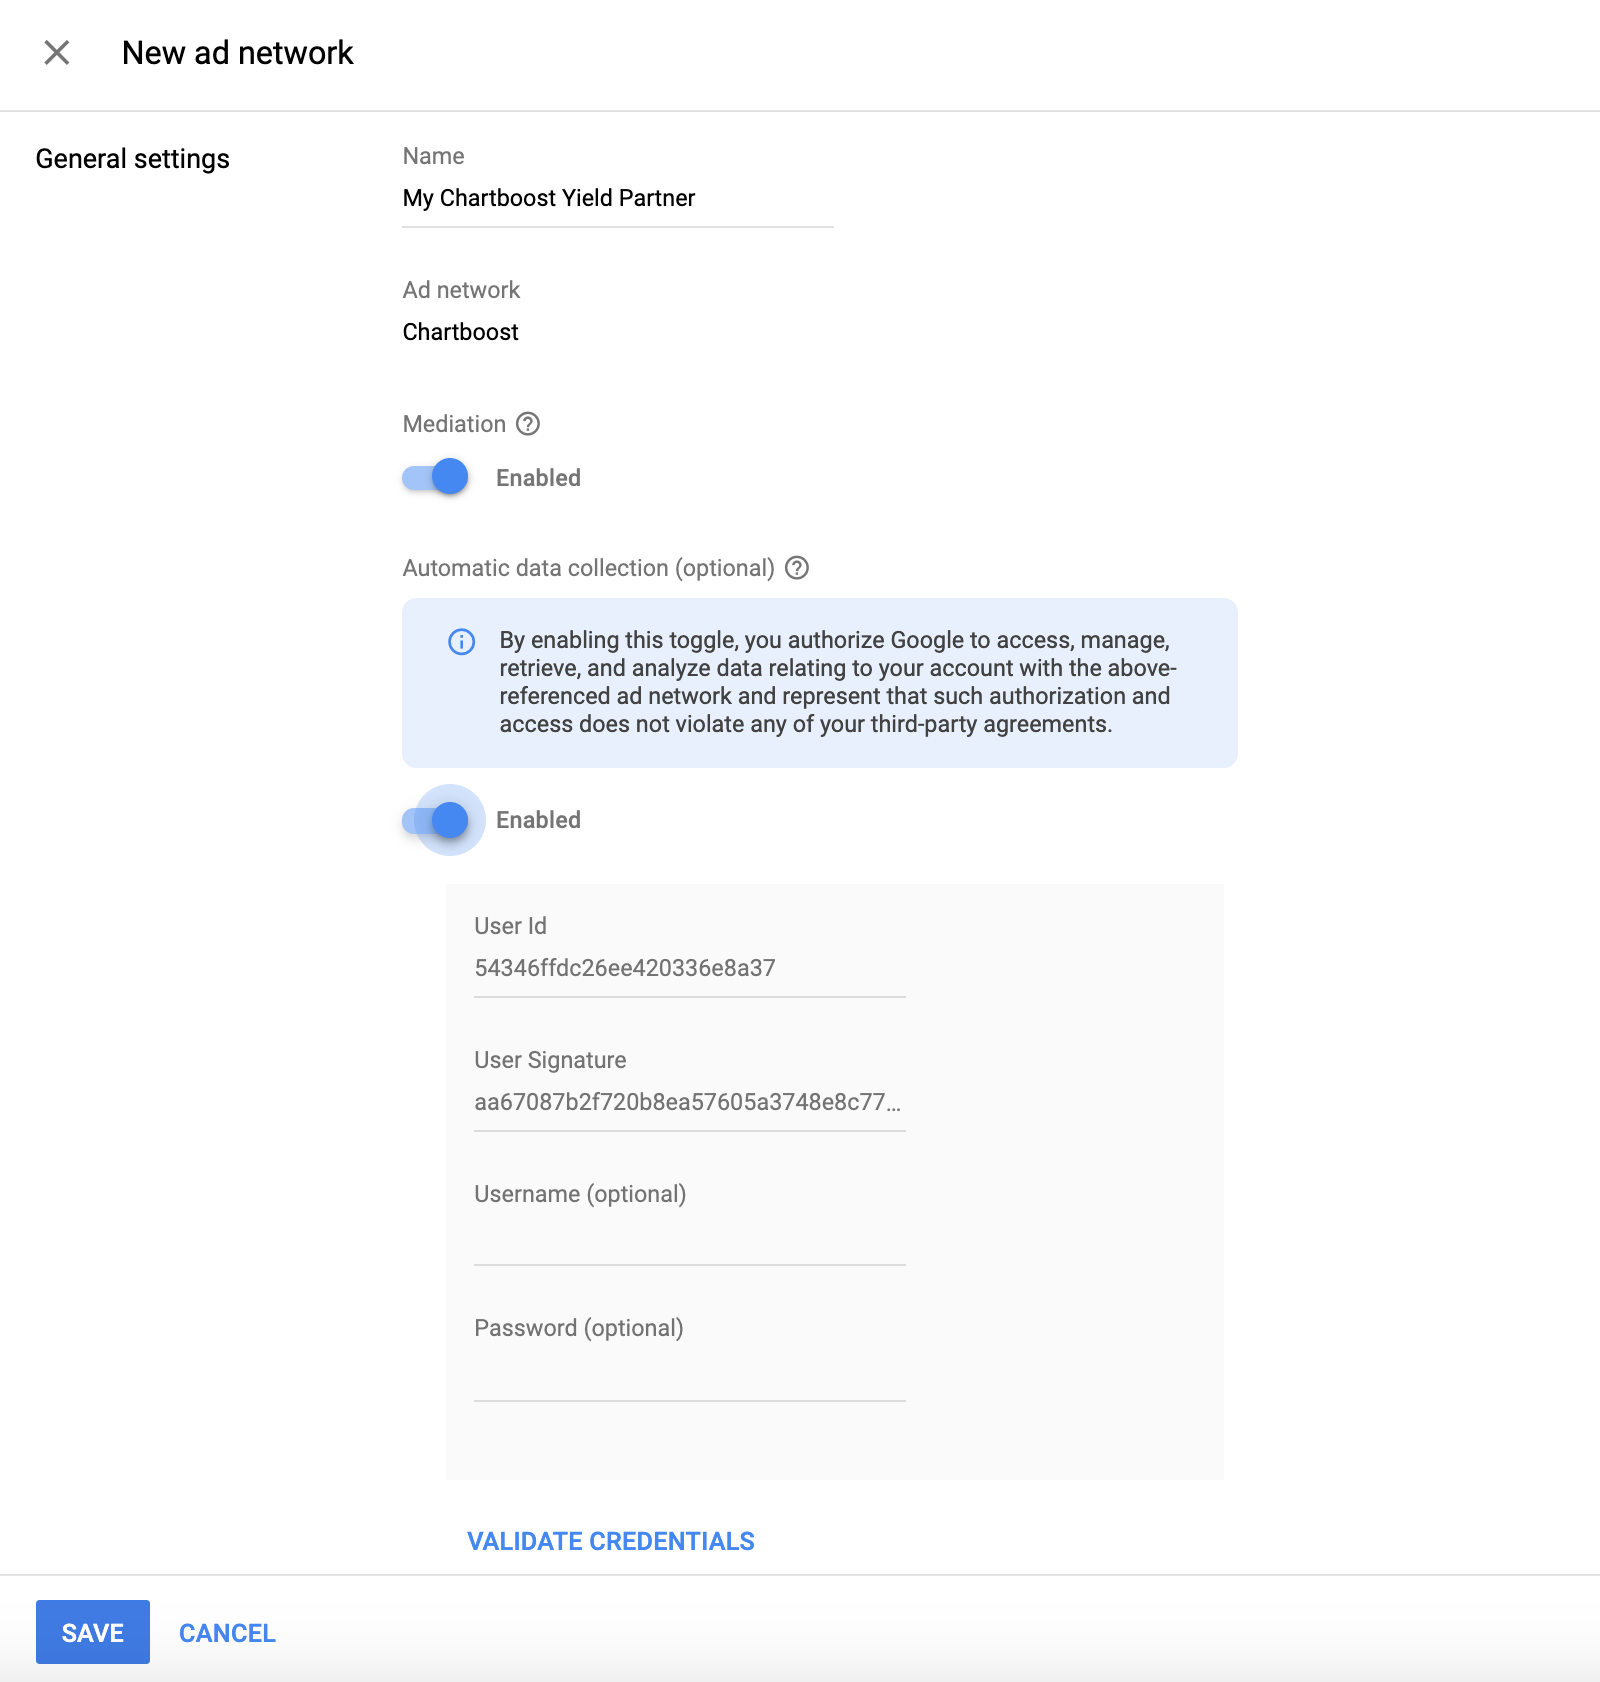Close the New ad network dialog
1600x1682 pixels.
[57, 53]
